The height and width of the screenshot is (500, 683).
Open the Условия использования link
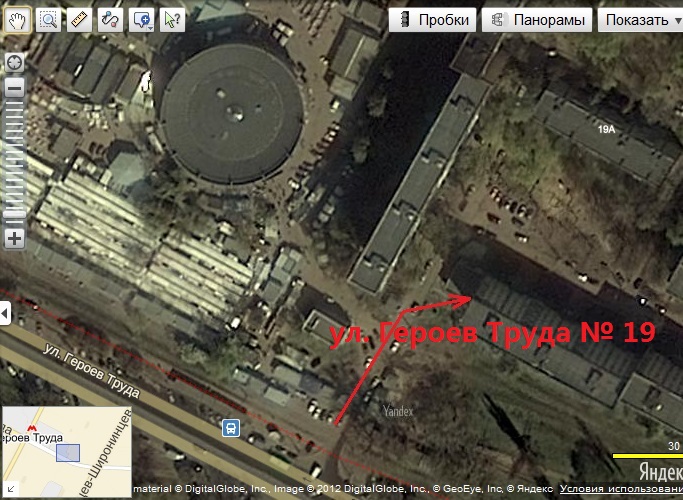[x=620, y=490]
